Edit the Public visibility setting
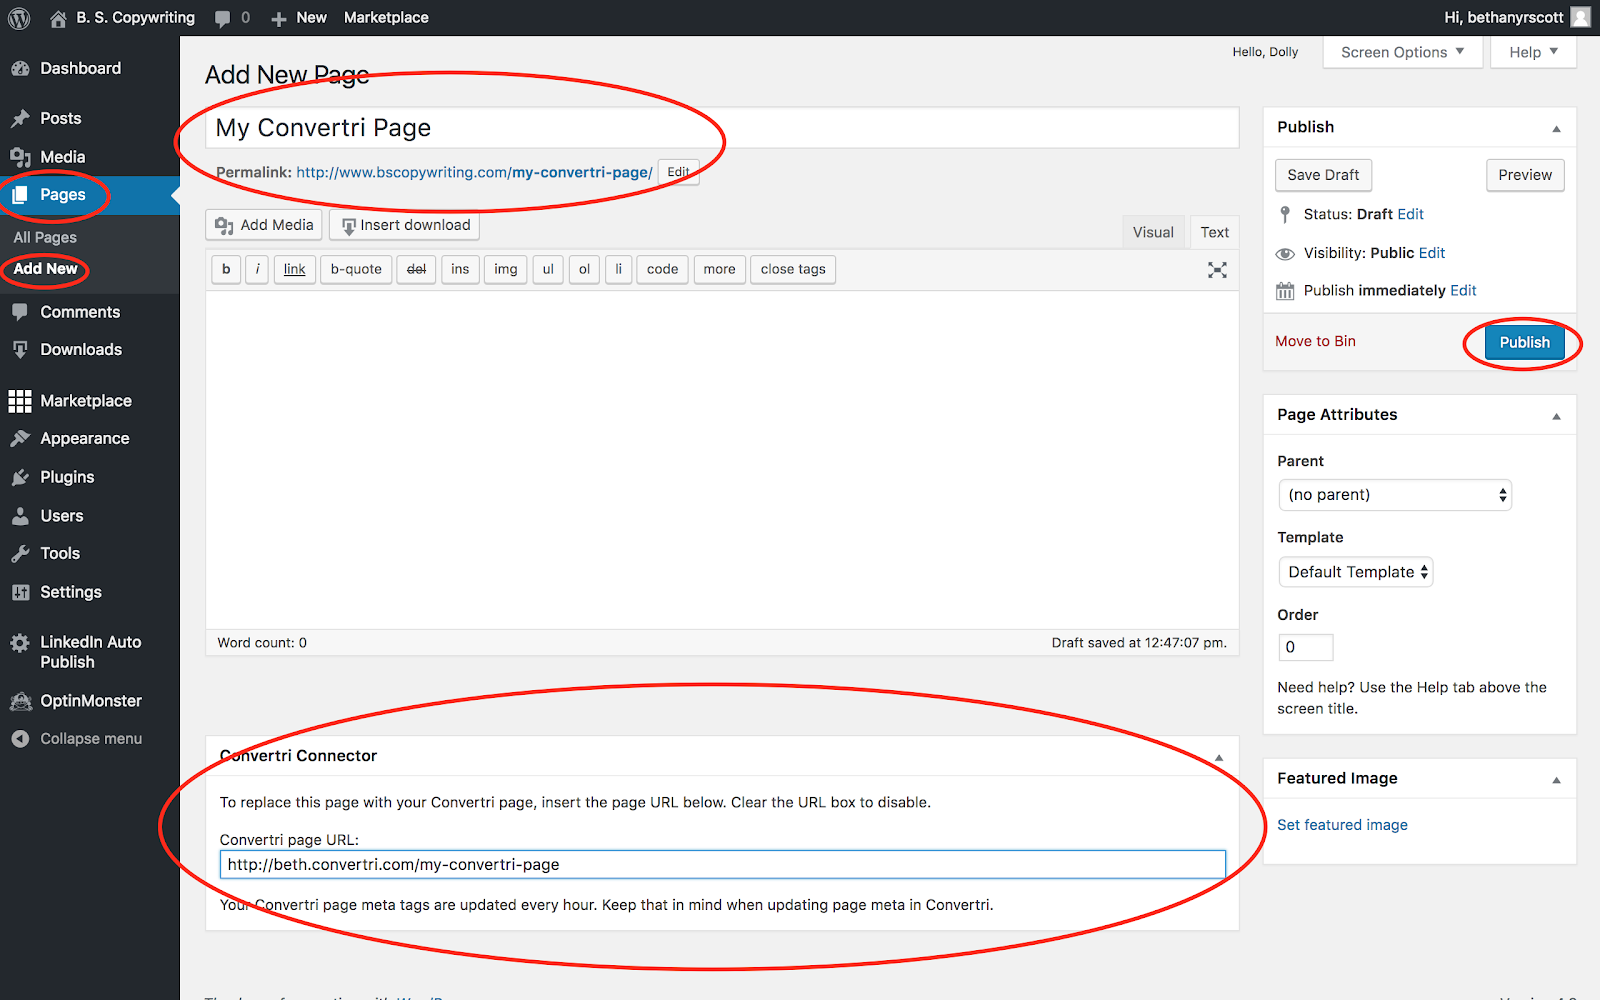This screenshot has height=1000, width=1600. pos(1432,253)
